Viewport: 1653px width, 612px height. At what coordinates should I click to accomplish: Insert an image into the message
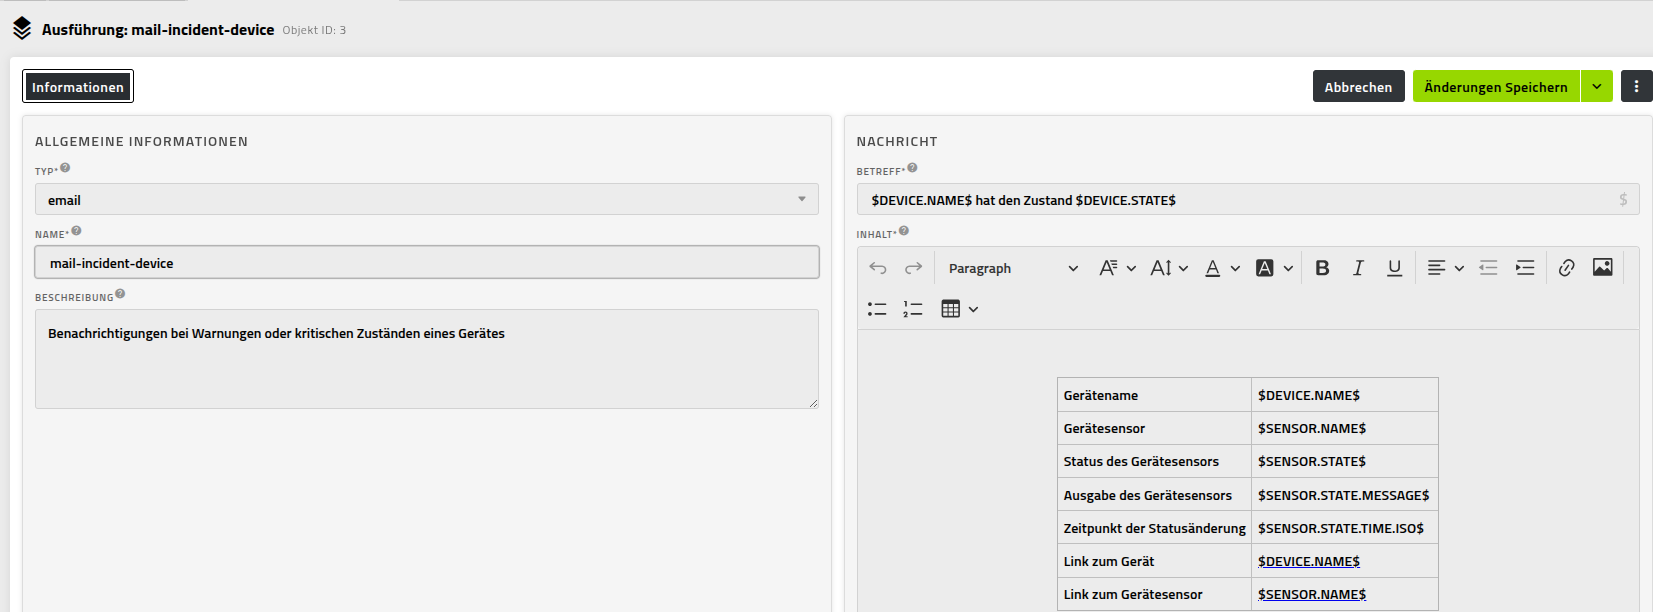point(1602,267)
